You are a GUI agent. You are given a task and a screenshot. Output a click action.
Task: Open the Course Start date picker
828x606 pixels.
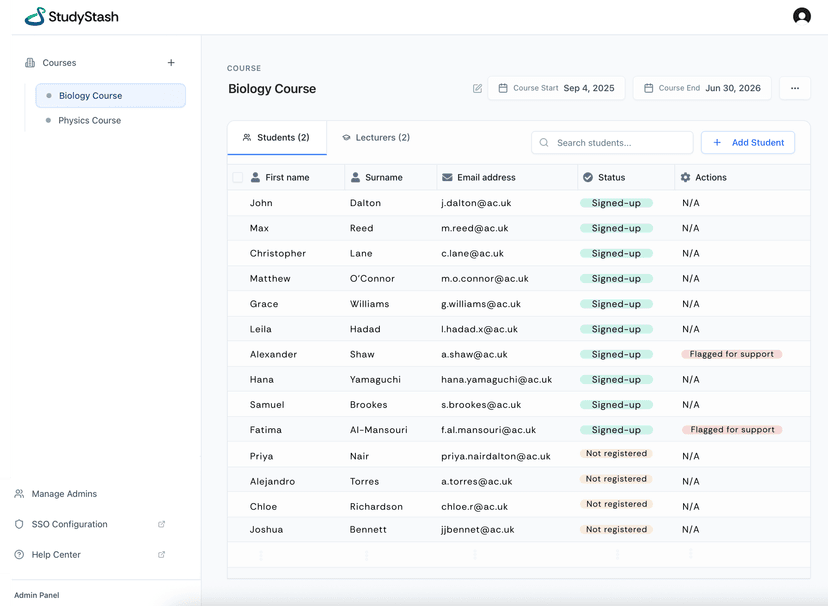coord(557,88)
